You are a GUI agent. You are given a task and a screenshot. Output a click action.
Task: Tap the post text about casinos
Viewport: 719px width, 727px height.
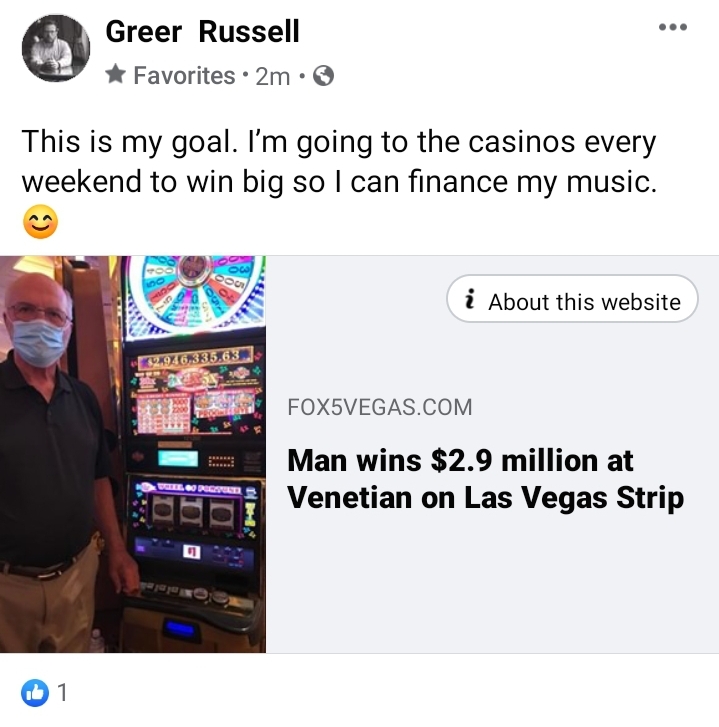pyautogui.click(x=339, y=161)
